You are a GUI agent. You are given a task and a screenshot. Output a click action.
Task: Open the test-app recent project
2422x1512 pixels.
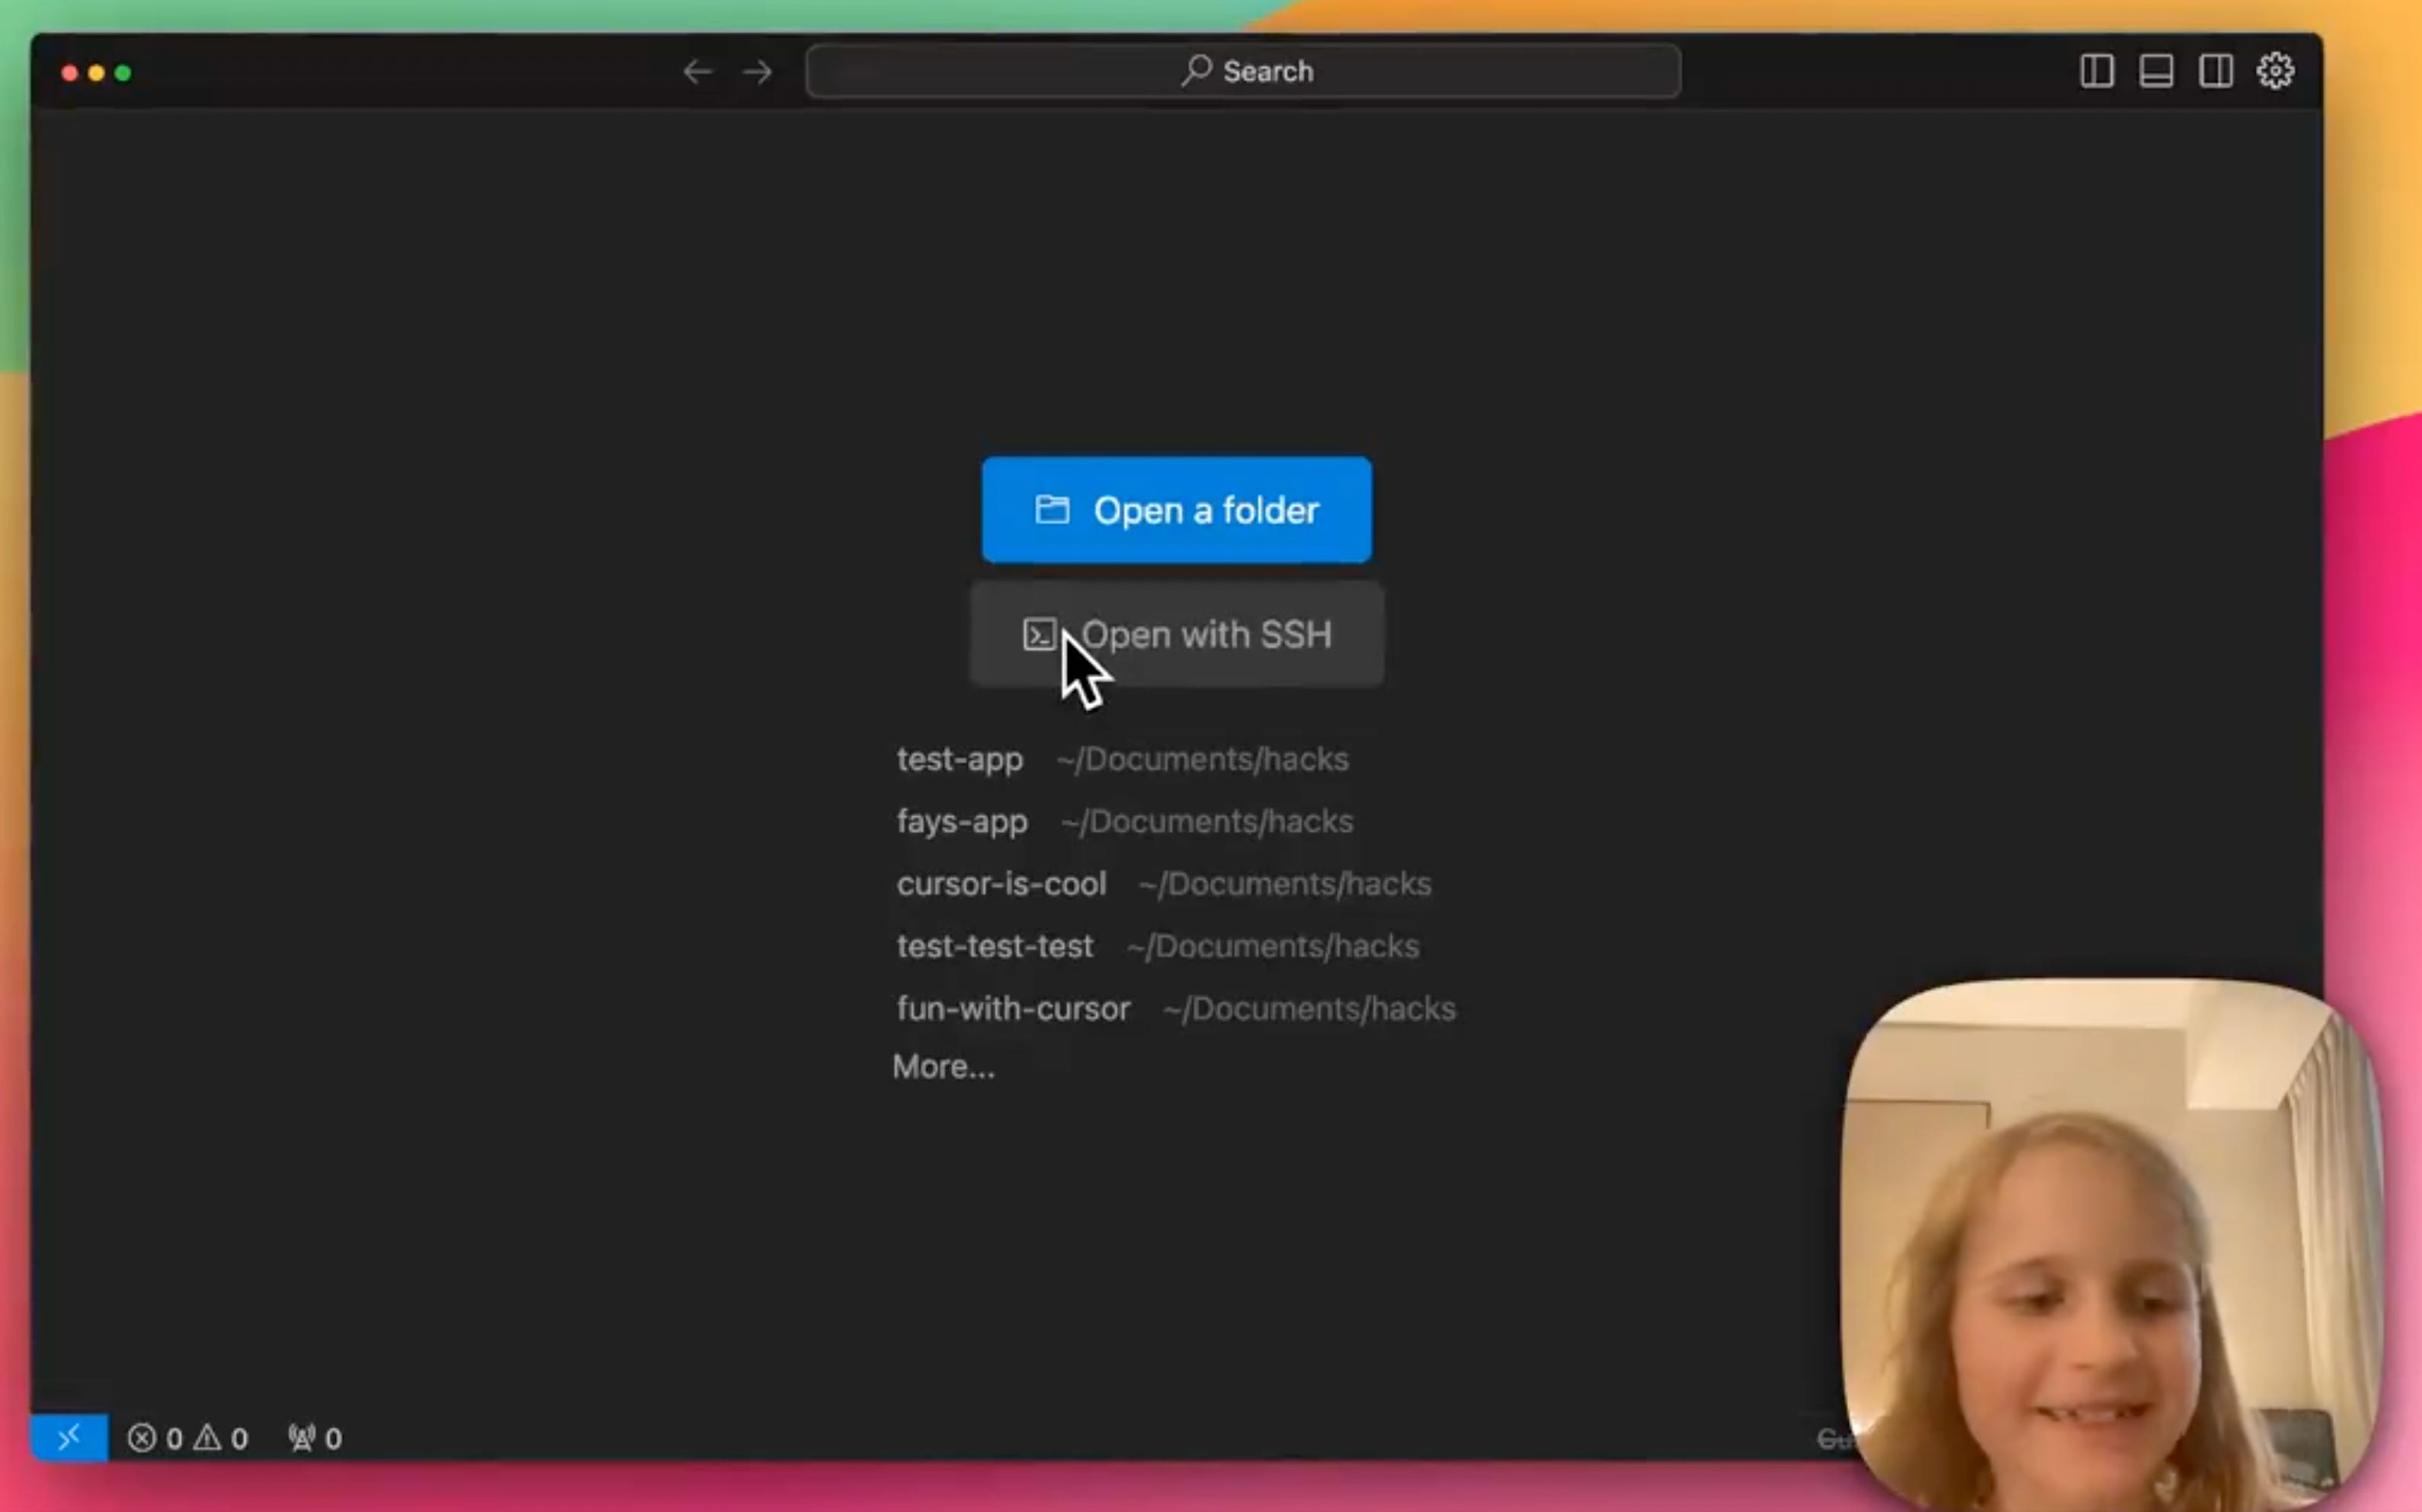tap(959, 759)
